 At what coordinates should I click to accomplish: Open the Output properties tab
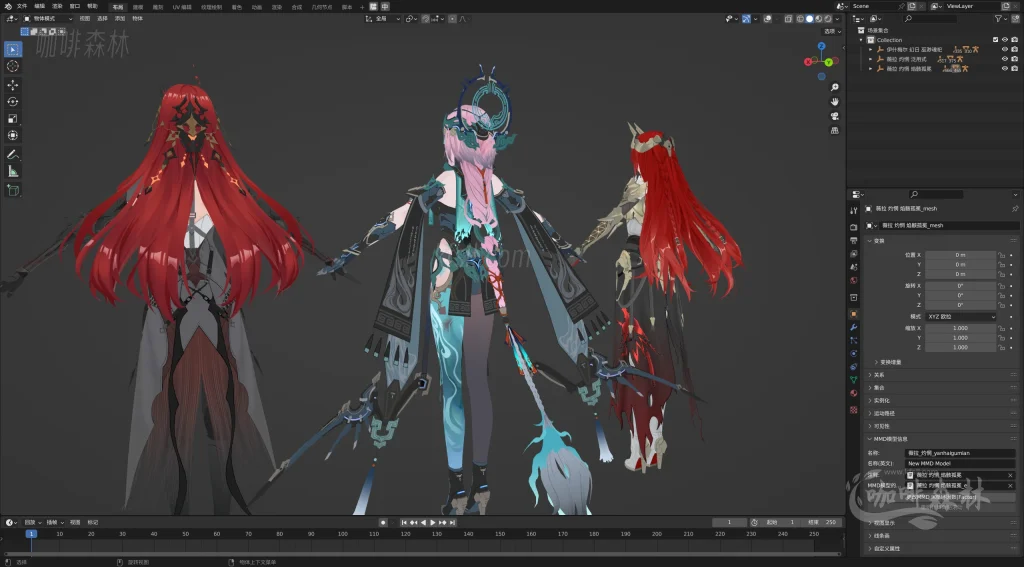(x=854, y=240)
